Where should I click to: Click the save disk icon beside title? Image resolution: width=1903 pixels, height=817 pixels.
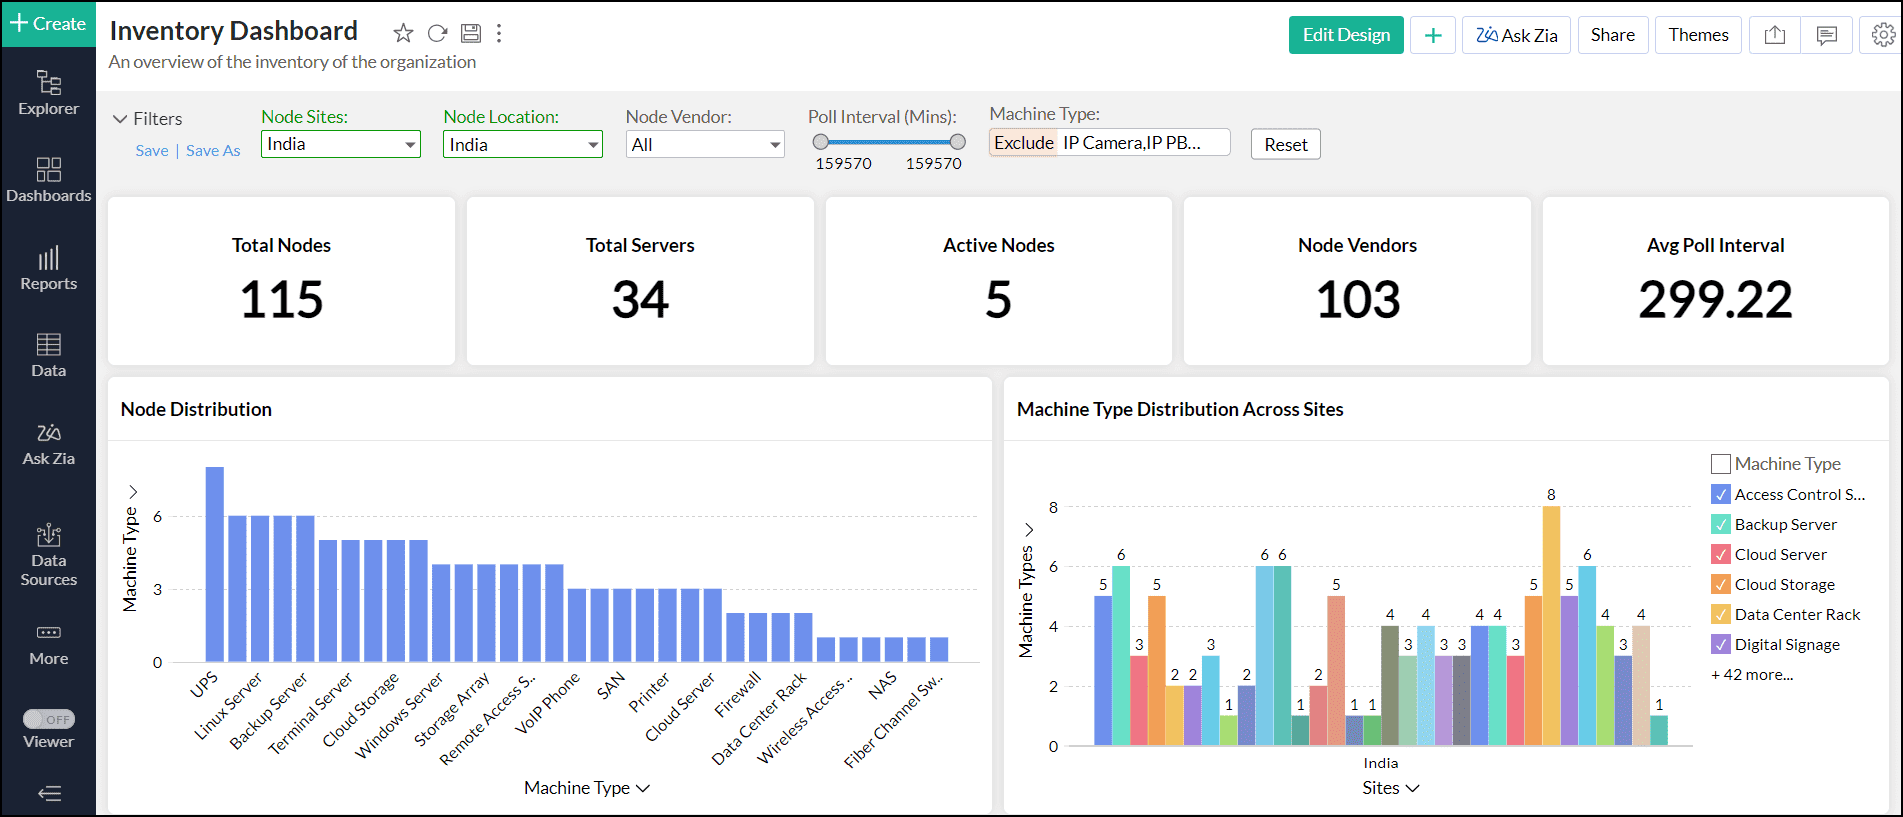coord(471,34)
